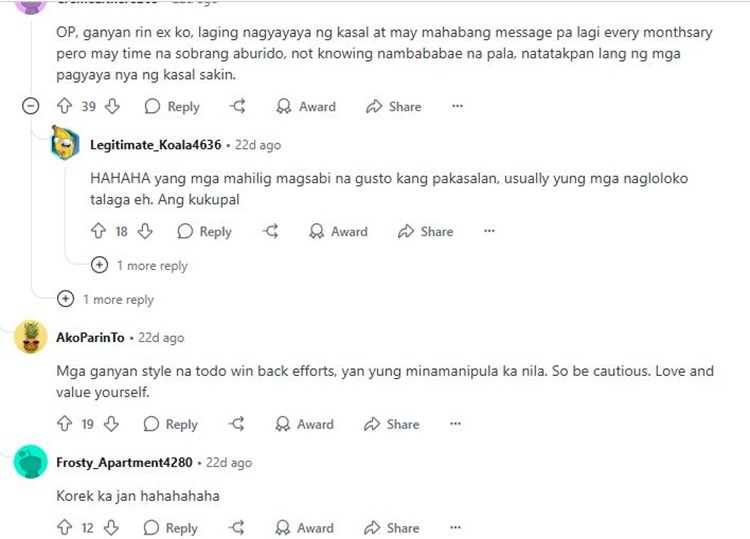
Task: Upvote Legitimate_Koala4636's comment
Action: pyautogui.click(x=99, y=231)
